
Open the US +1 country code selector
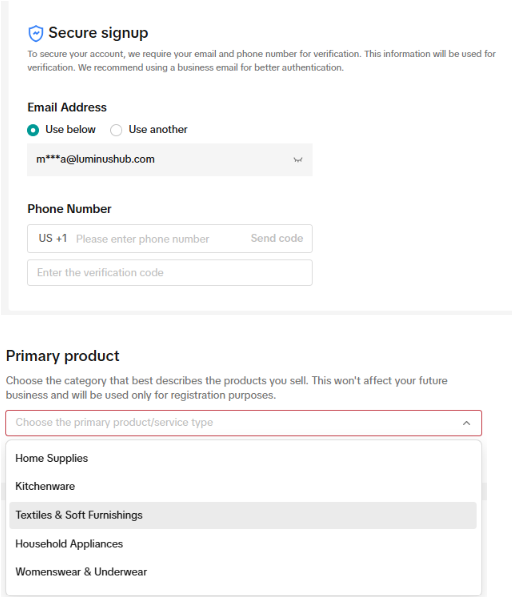click(53, 238)
